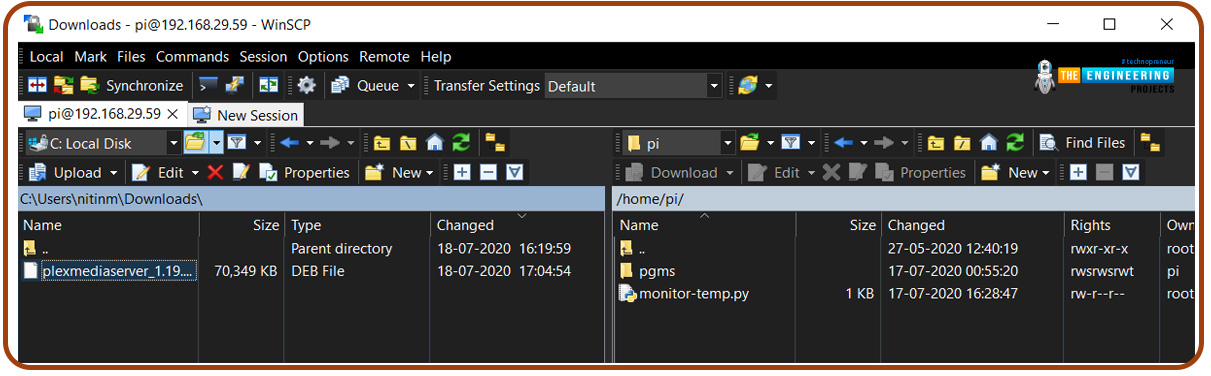Click the select files plus icon in local panel
1211x376 pixels.
462,172
